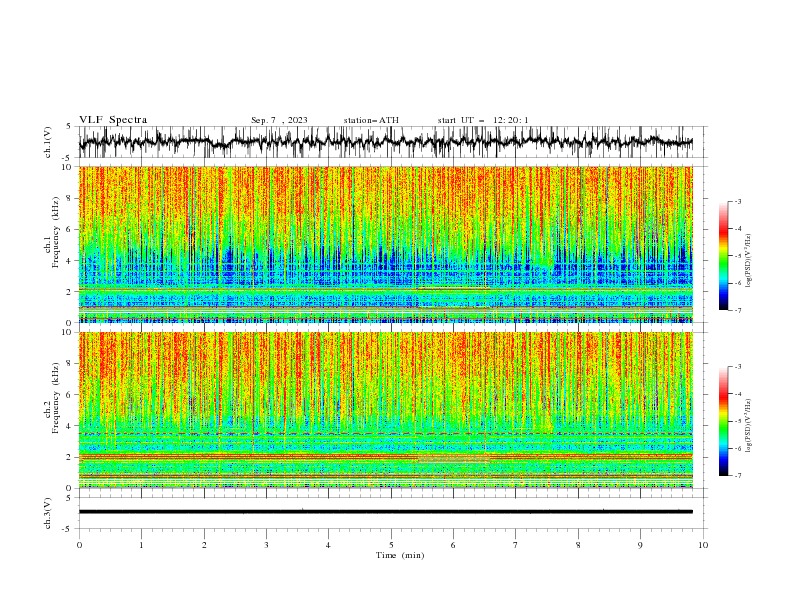Click the ch.3 flat waveform trace
This screenshot has height=612, width=792.
[x=386, y=512]
